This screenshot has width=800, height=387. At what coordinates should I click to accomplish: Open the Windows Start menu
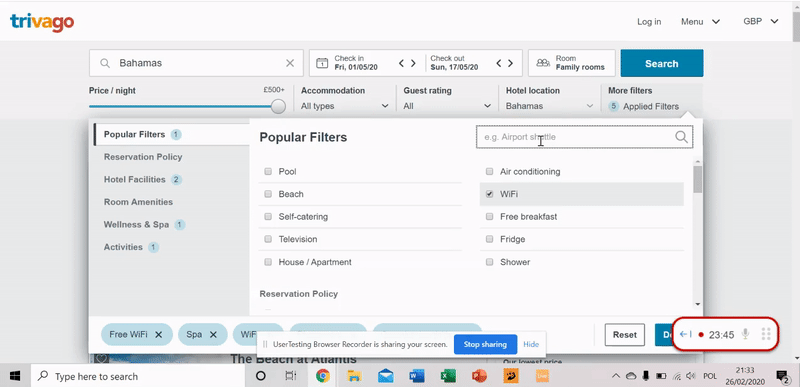click(x=15, y=376)
